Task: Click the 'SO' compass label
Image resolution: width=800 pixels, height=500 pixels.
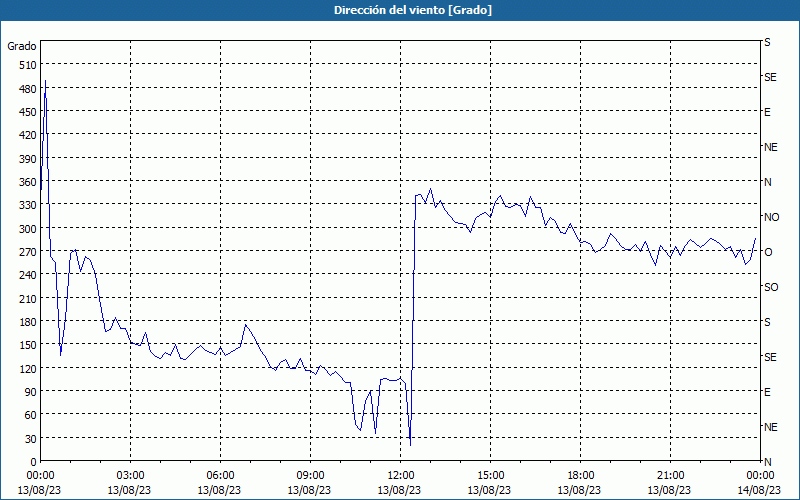Action: click(771, 287)
